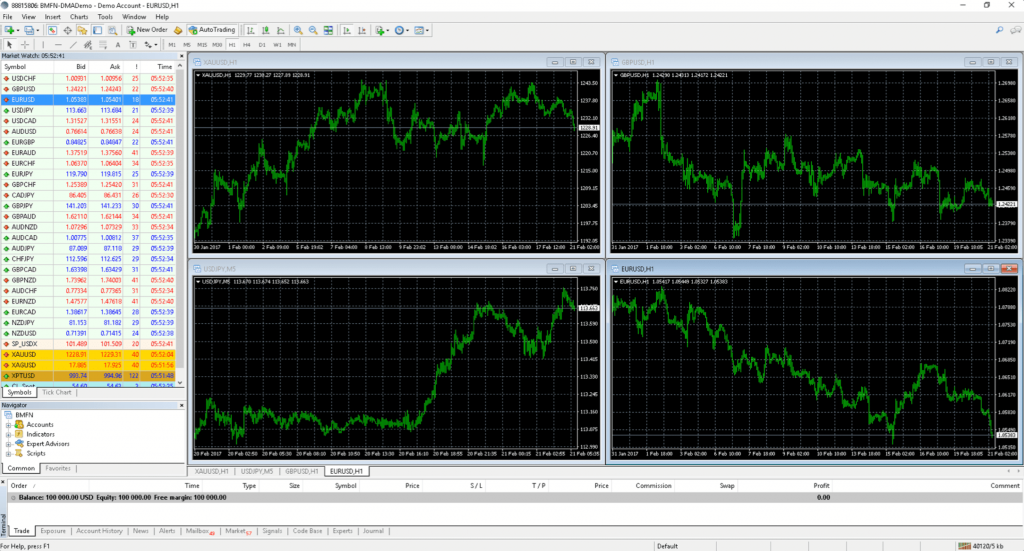This screenshot has width=1024, height=551.
Task: Switch timeframe to D1
Action: click(262, 45)
